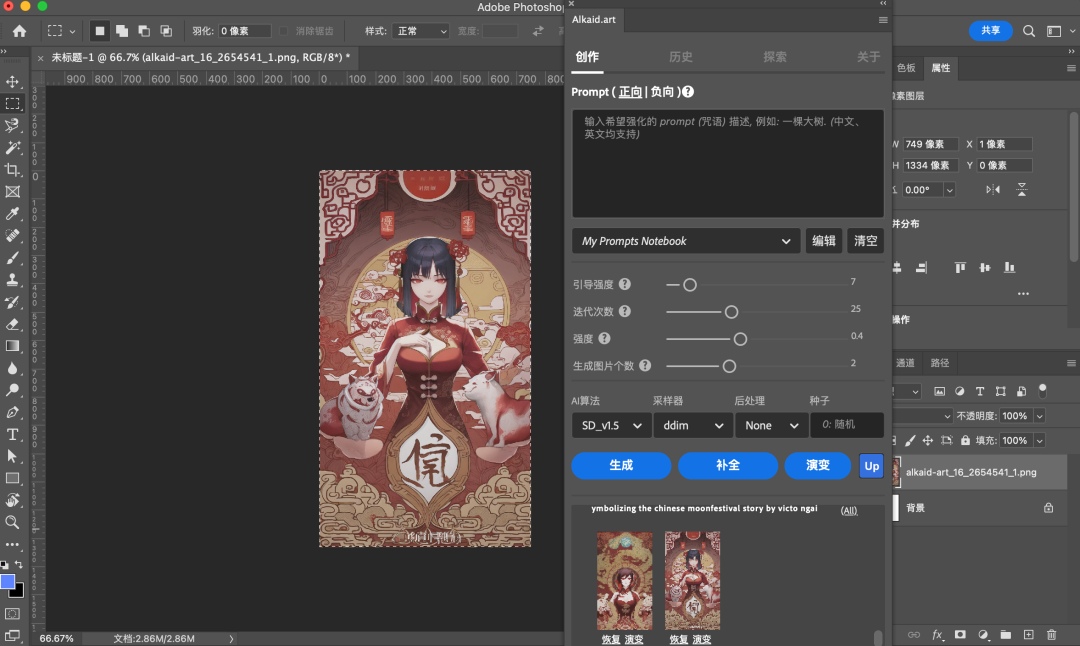Screen dimensions: 1080x646
Task: Select the Lasso tool
Action: (12, 125)
